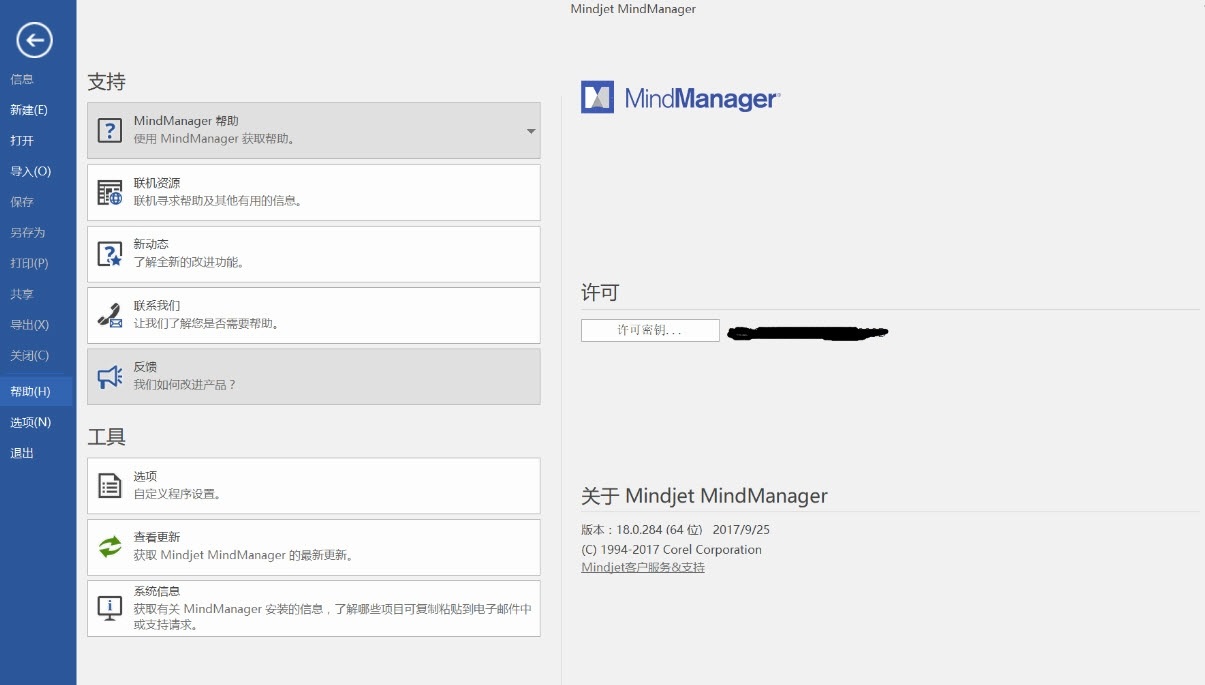Click 让我们了解您是否需要帮助 text
Viewport: 1205px width, 685px height.
click(x=207, y=324)
